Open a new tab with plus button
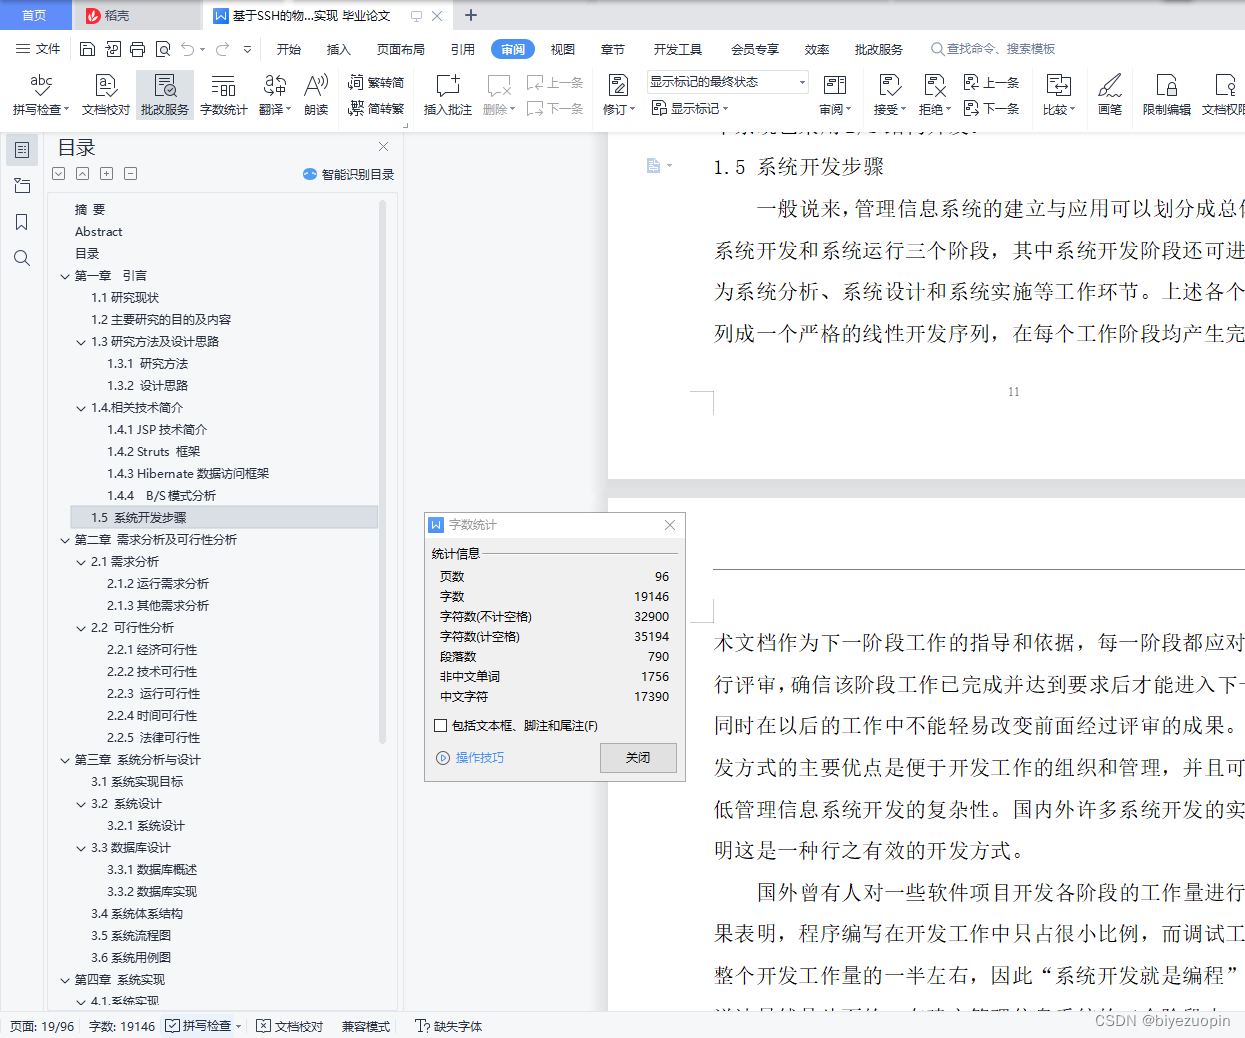Screen dimensions: 1245x1038 pyautogui.click(x=471, y=15)
